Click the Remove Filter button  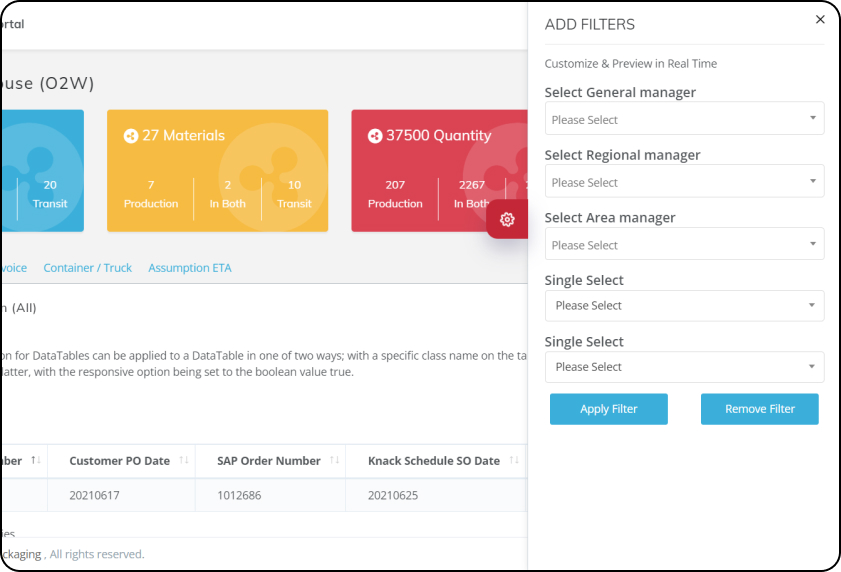point(759,409)
